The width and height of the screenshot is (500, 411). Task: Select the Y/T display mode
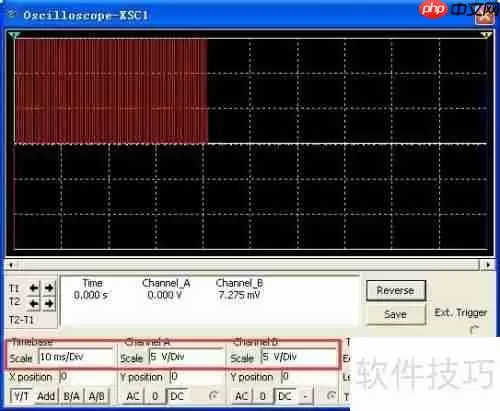click(x=22, y=396)
